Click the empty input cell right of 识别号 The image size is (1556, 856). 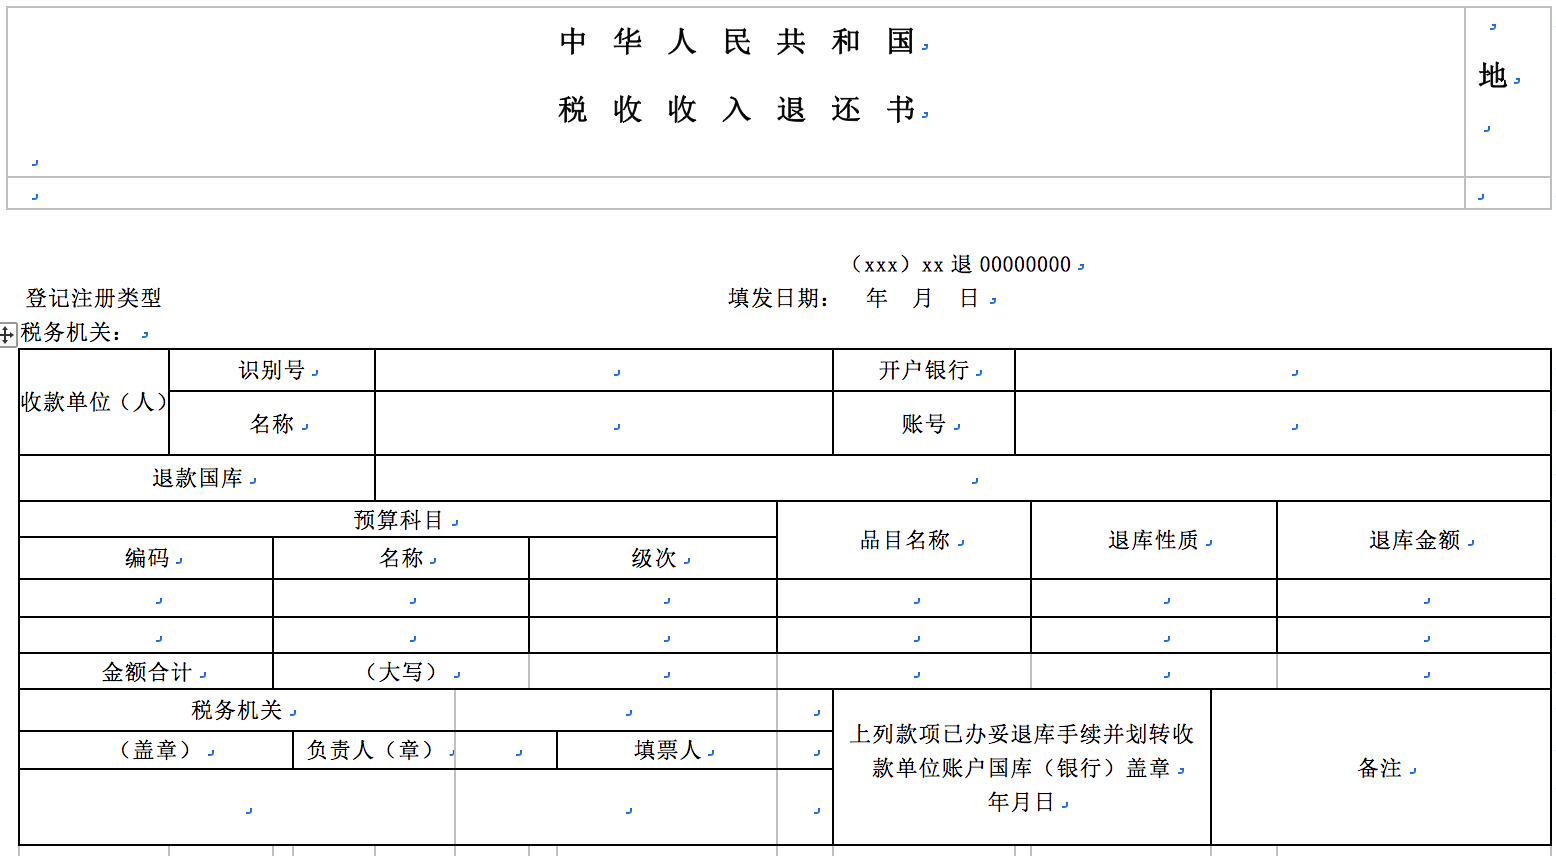(x=604, y=370)
